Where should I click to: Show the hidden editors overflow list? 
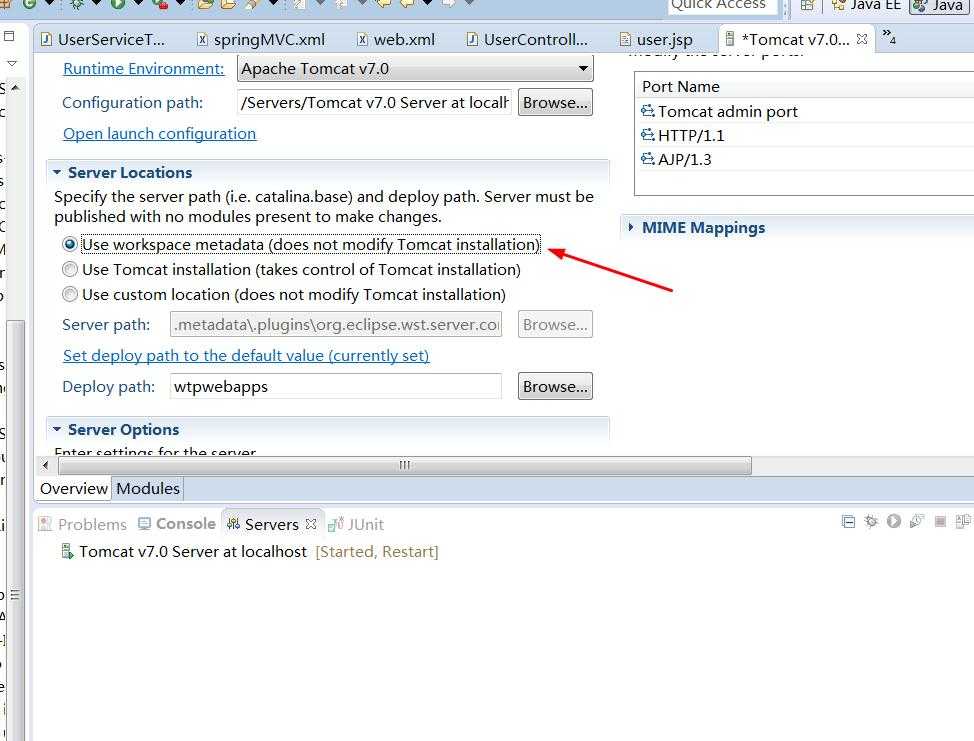[x=889, y=37]
